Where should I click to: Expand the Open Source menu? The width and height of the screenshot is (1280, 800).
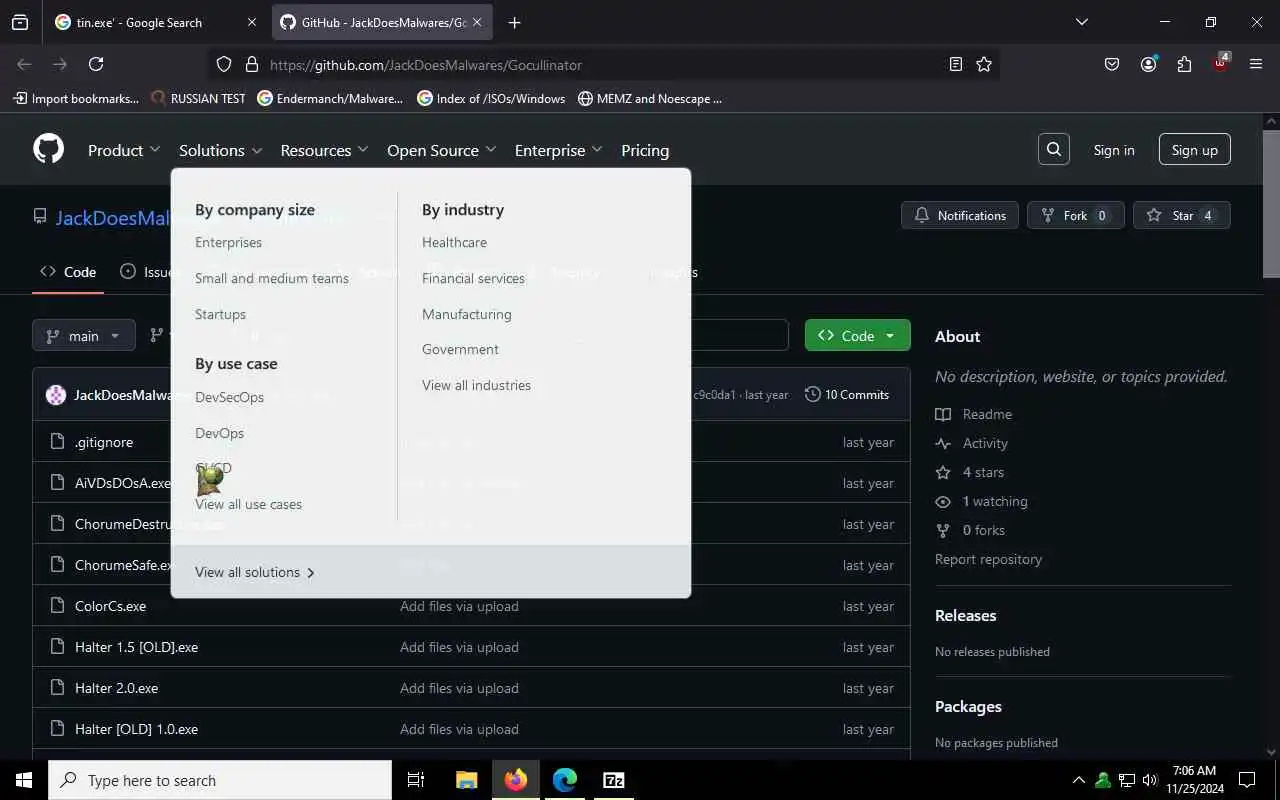coord(442,150)
